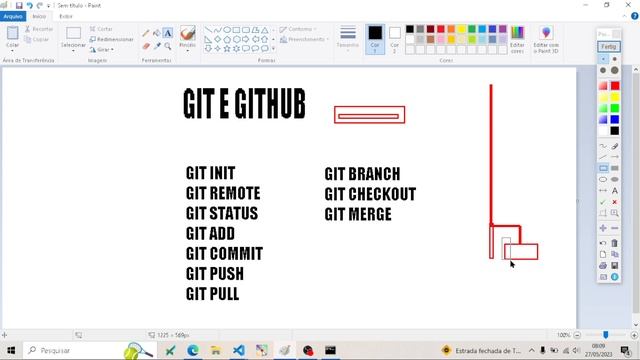Choose largest pen size dot in floating toolbar
640x360 pixels.
pyautogui.click(x=615, y=71)
